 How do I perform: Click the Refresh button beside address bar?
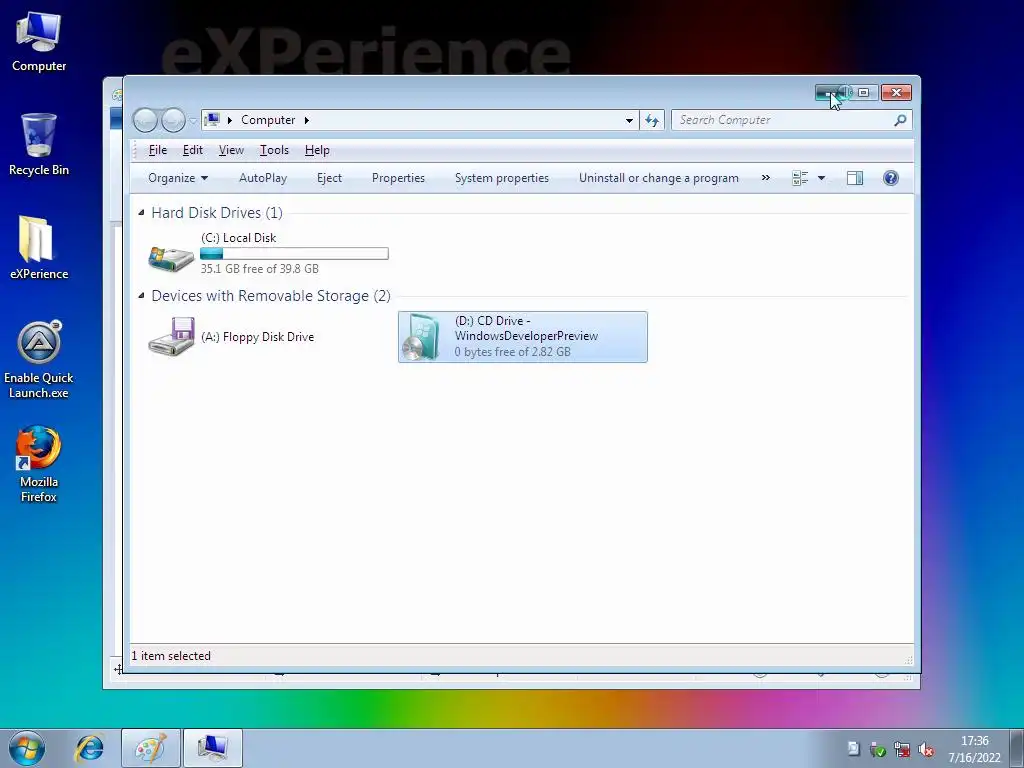[652, 120]
